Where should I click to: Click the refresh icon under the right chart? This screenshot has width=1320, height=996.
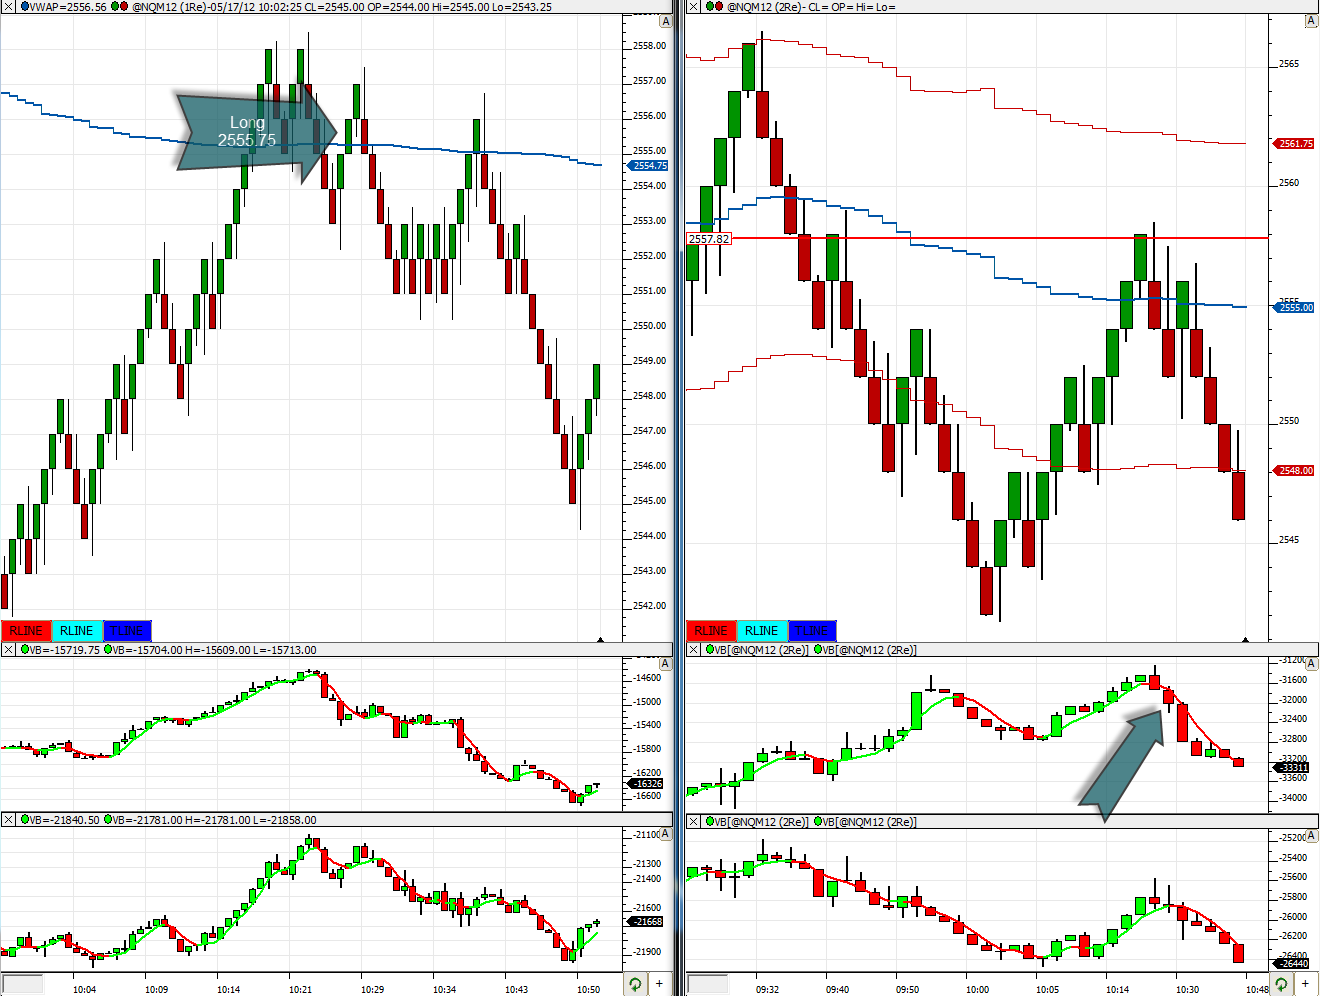click(x=1281, y=985)
